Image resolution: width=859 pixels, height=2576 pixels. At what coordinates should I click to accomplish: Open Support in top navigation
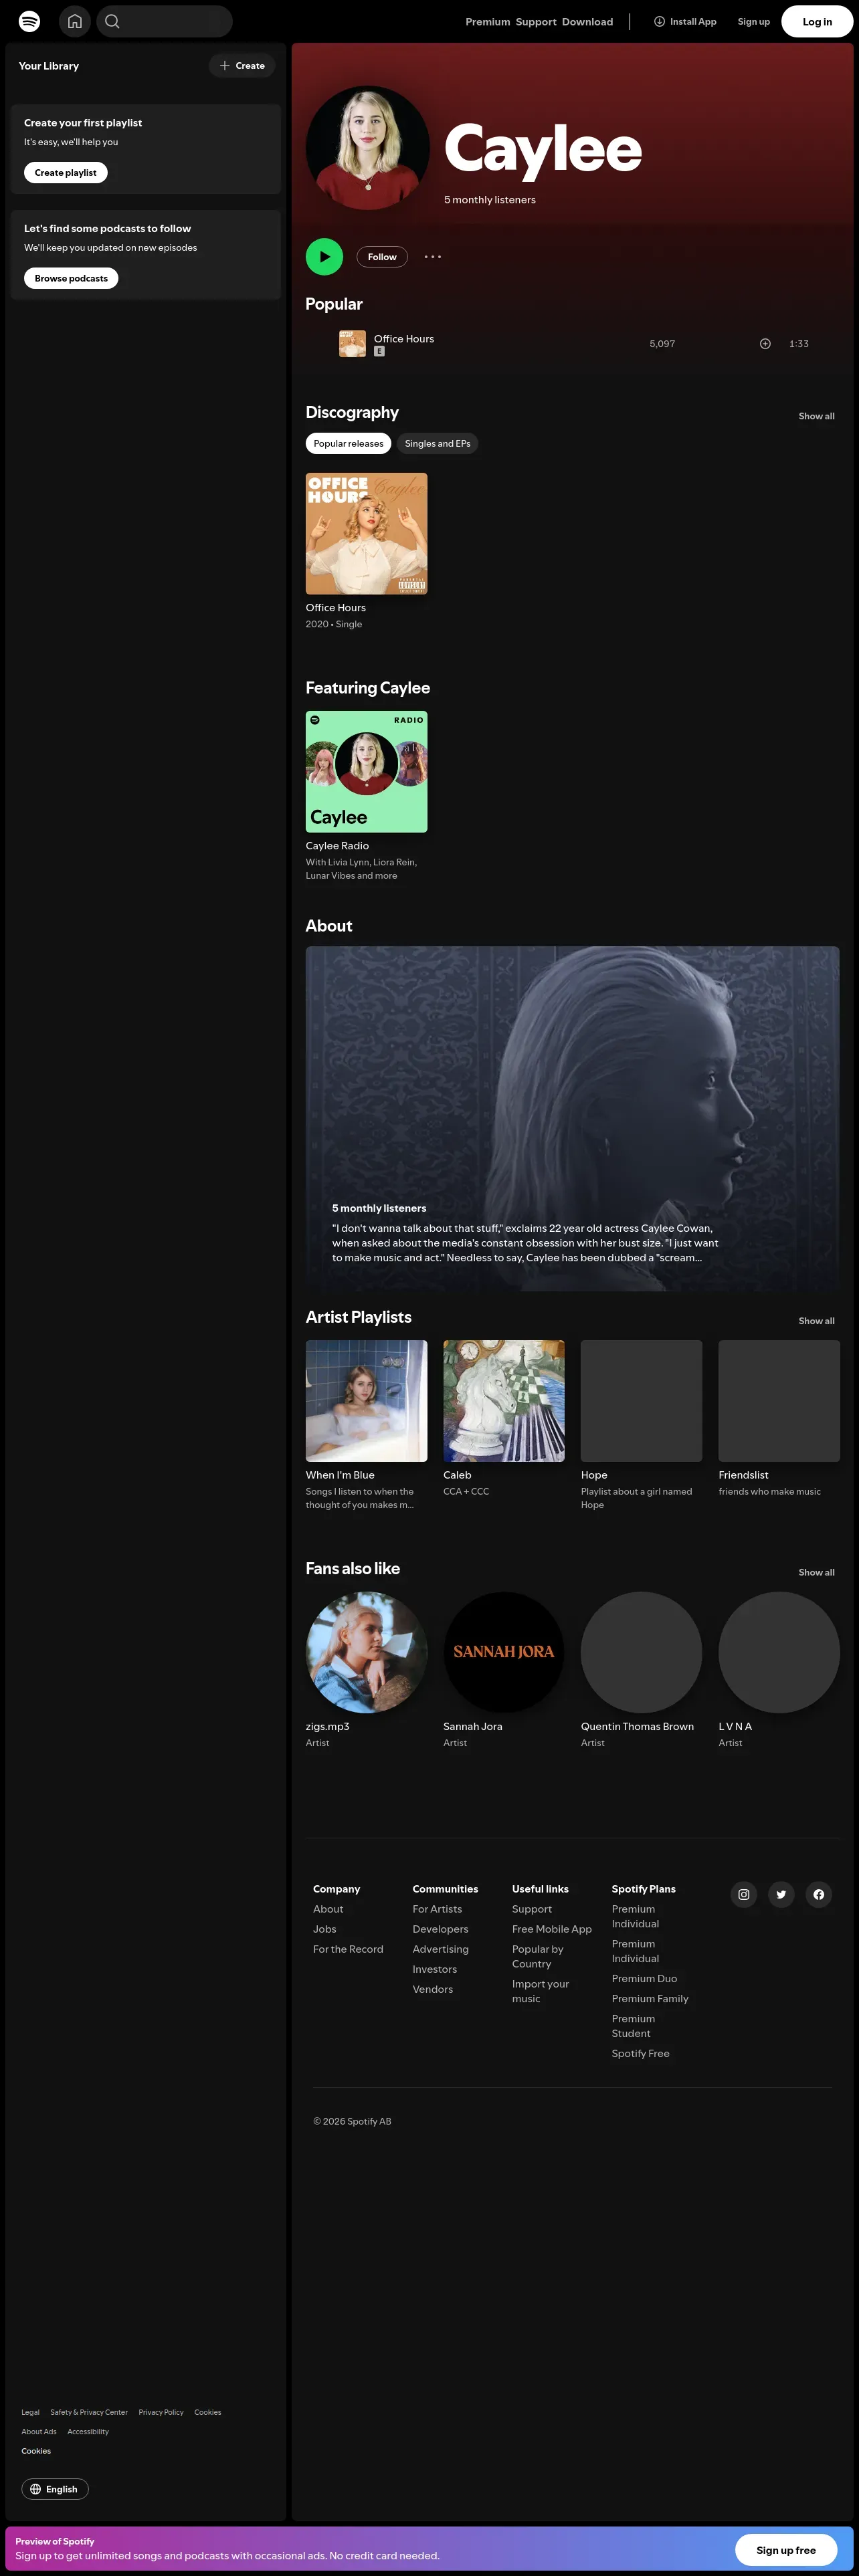[536, 22]
